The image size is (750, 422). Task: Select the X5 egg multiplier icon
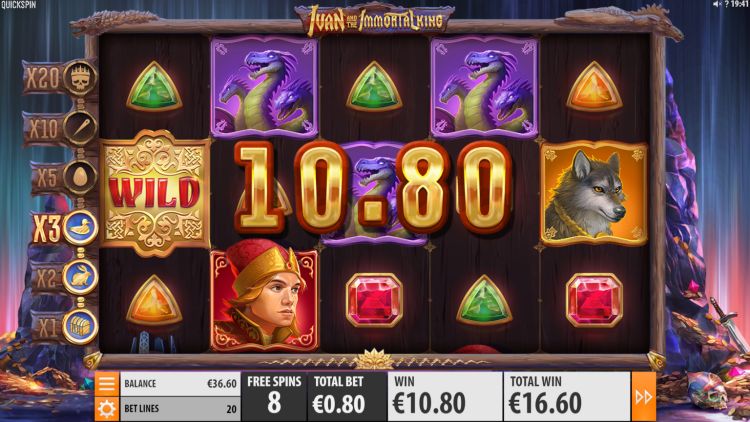click(79, 177)
